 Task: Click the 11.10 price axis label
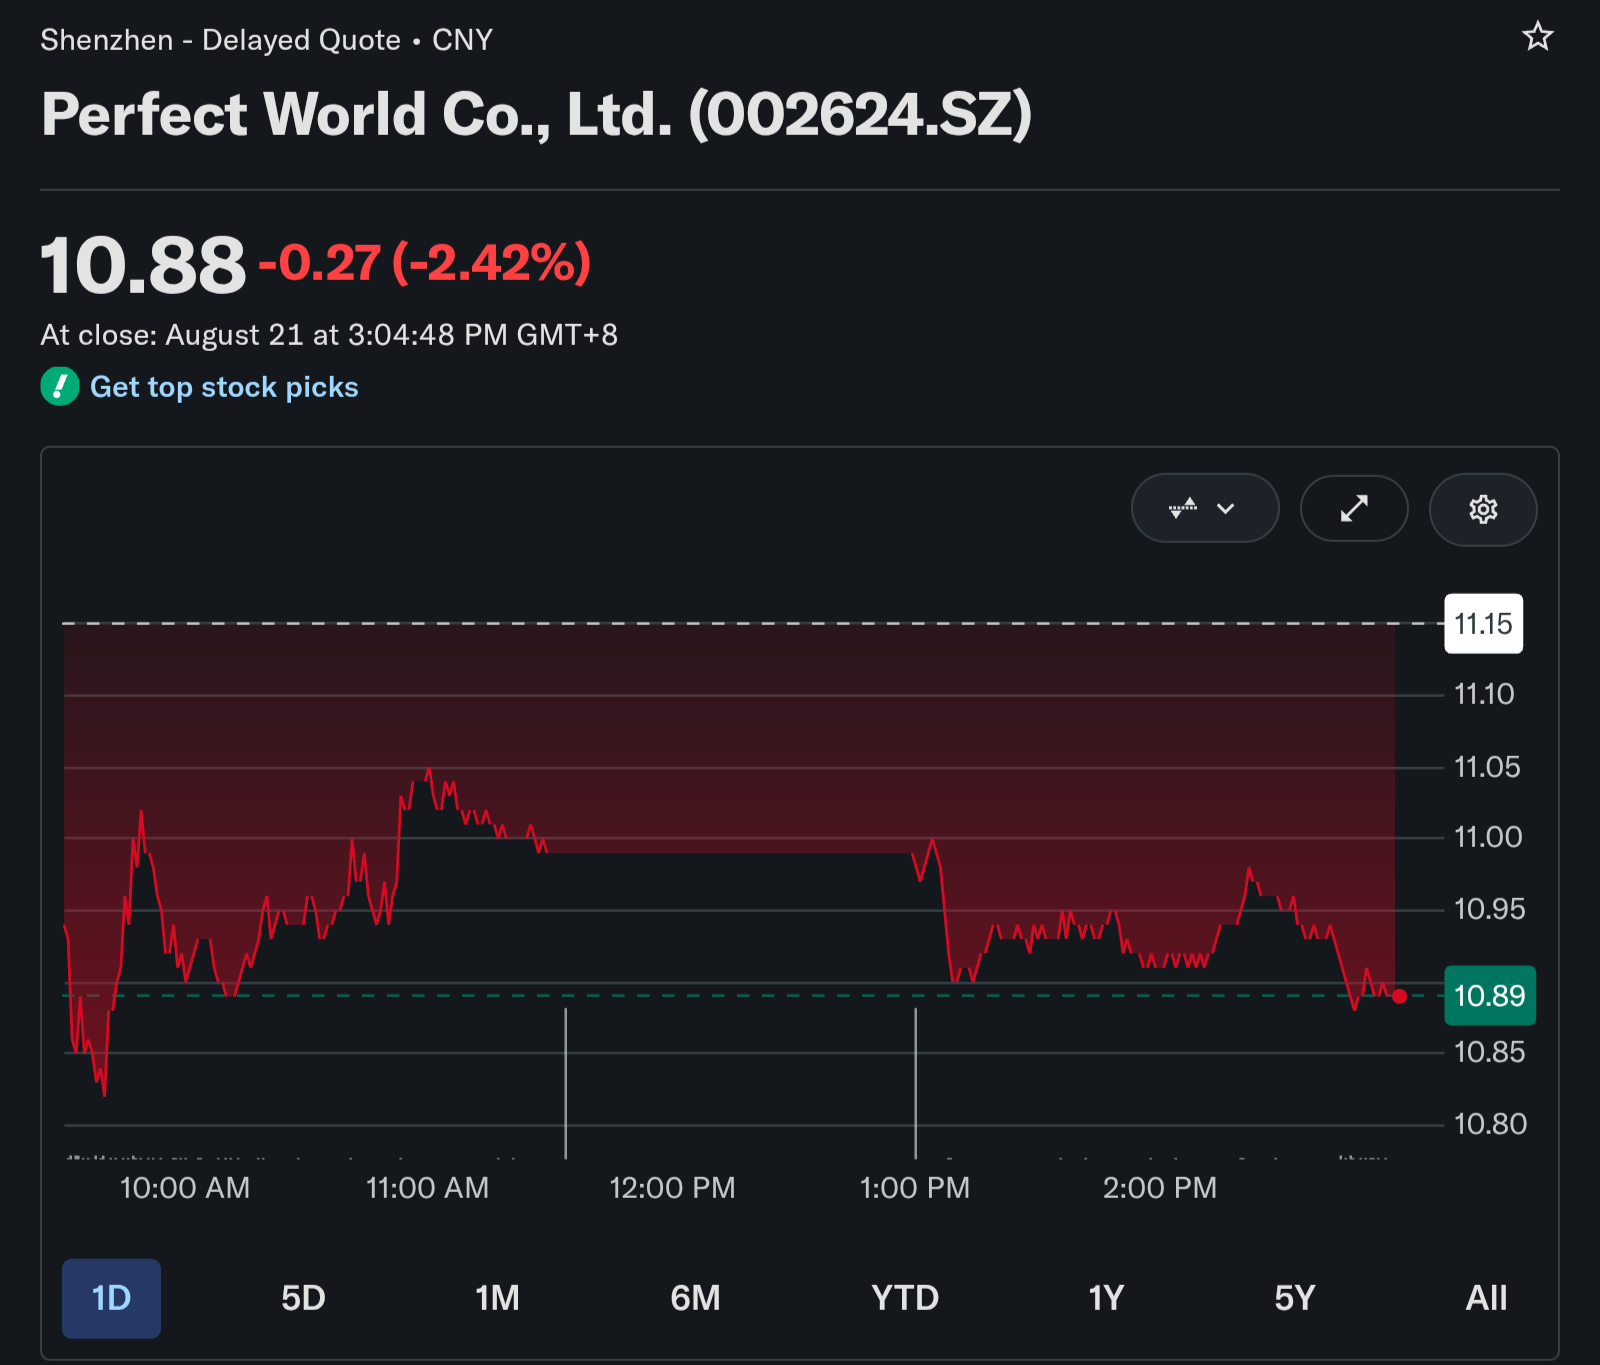1484,694
